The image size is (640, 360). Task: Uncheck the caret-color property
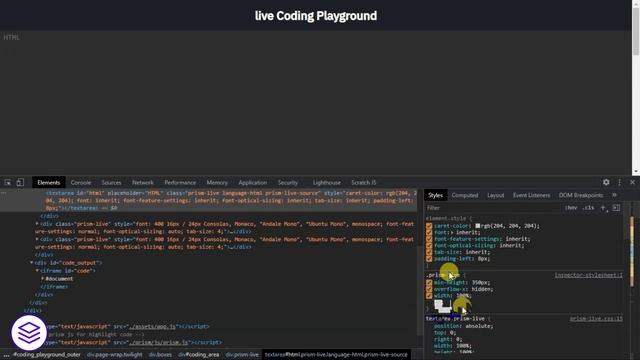[429, 226]
